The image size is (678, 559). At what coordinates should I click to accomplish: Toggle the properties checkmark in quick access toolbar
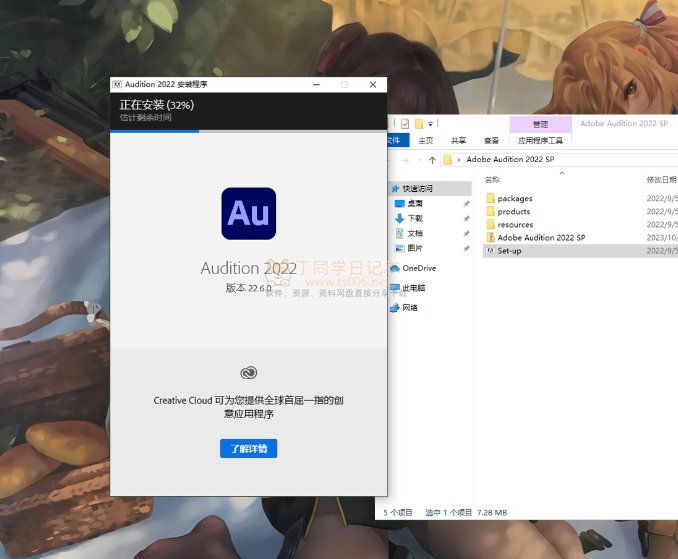[405, 124]
